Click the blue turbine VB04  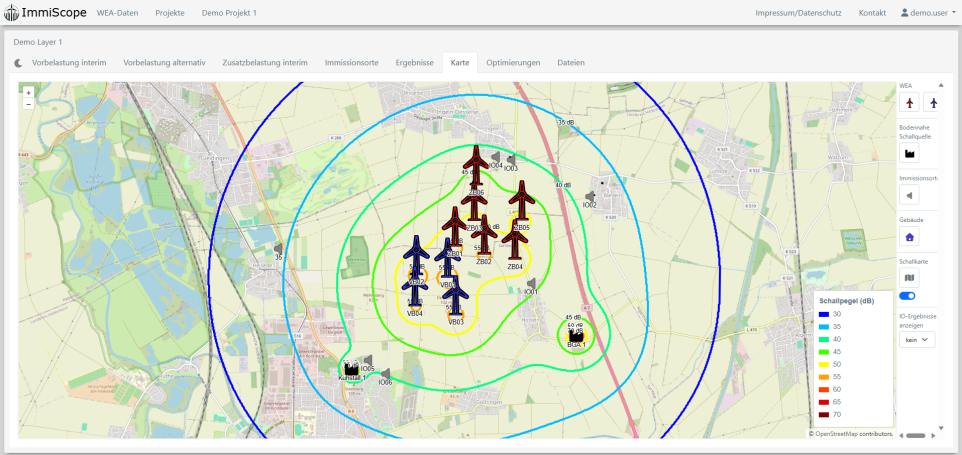tap(415, 287)
